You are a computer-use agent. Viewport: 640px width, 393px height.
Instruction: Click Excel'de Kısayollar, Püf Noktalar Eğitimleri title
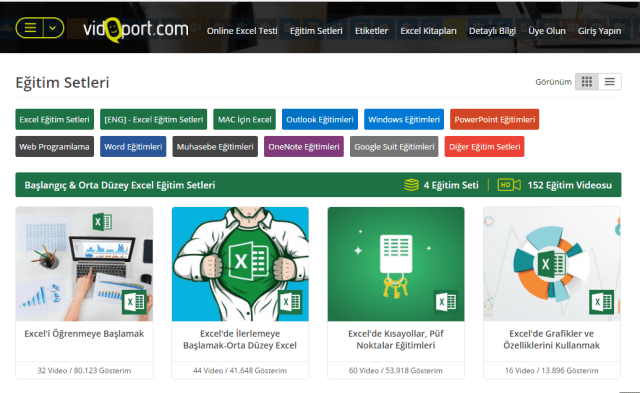[x=396, y=340]
